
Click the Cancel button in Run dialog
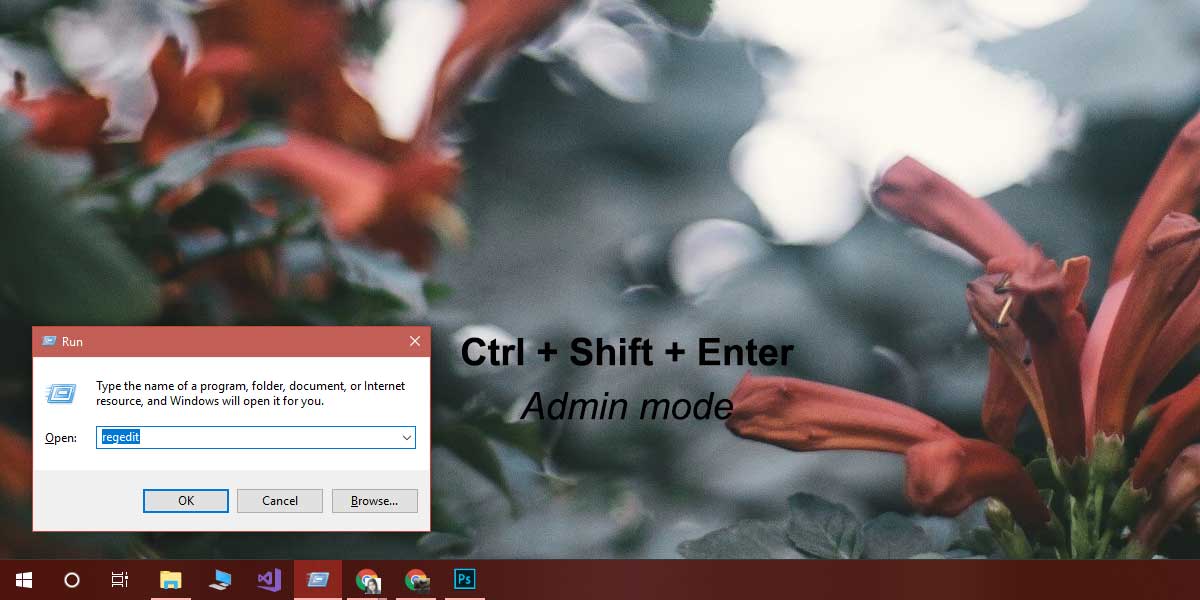[280, 501]
